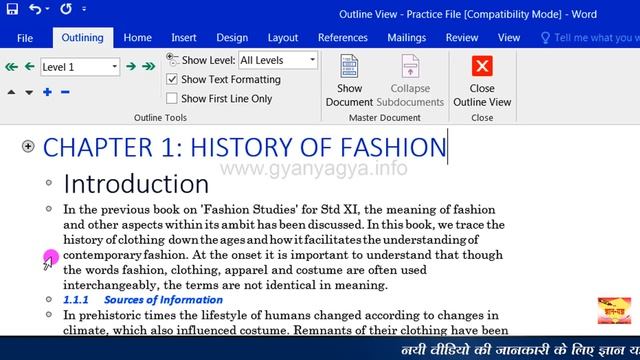Repeat the last action (redo icon)
Viewport: 640px width, 360px height.
pyautogui.click(x=66, y=9)
